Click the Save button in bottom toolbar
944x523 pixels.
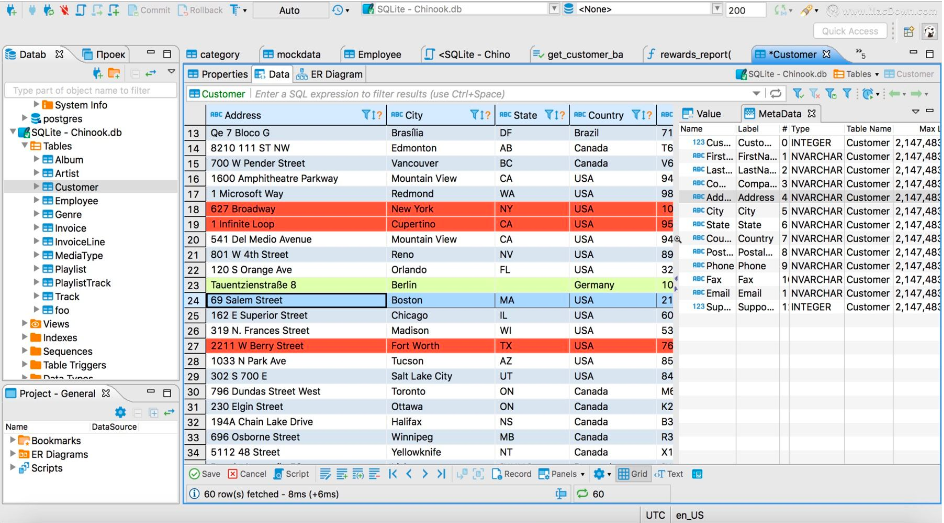coord(205,474)
